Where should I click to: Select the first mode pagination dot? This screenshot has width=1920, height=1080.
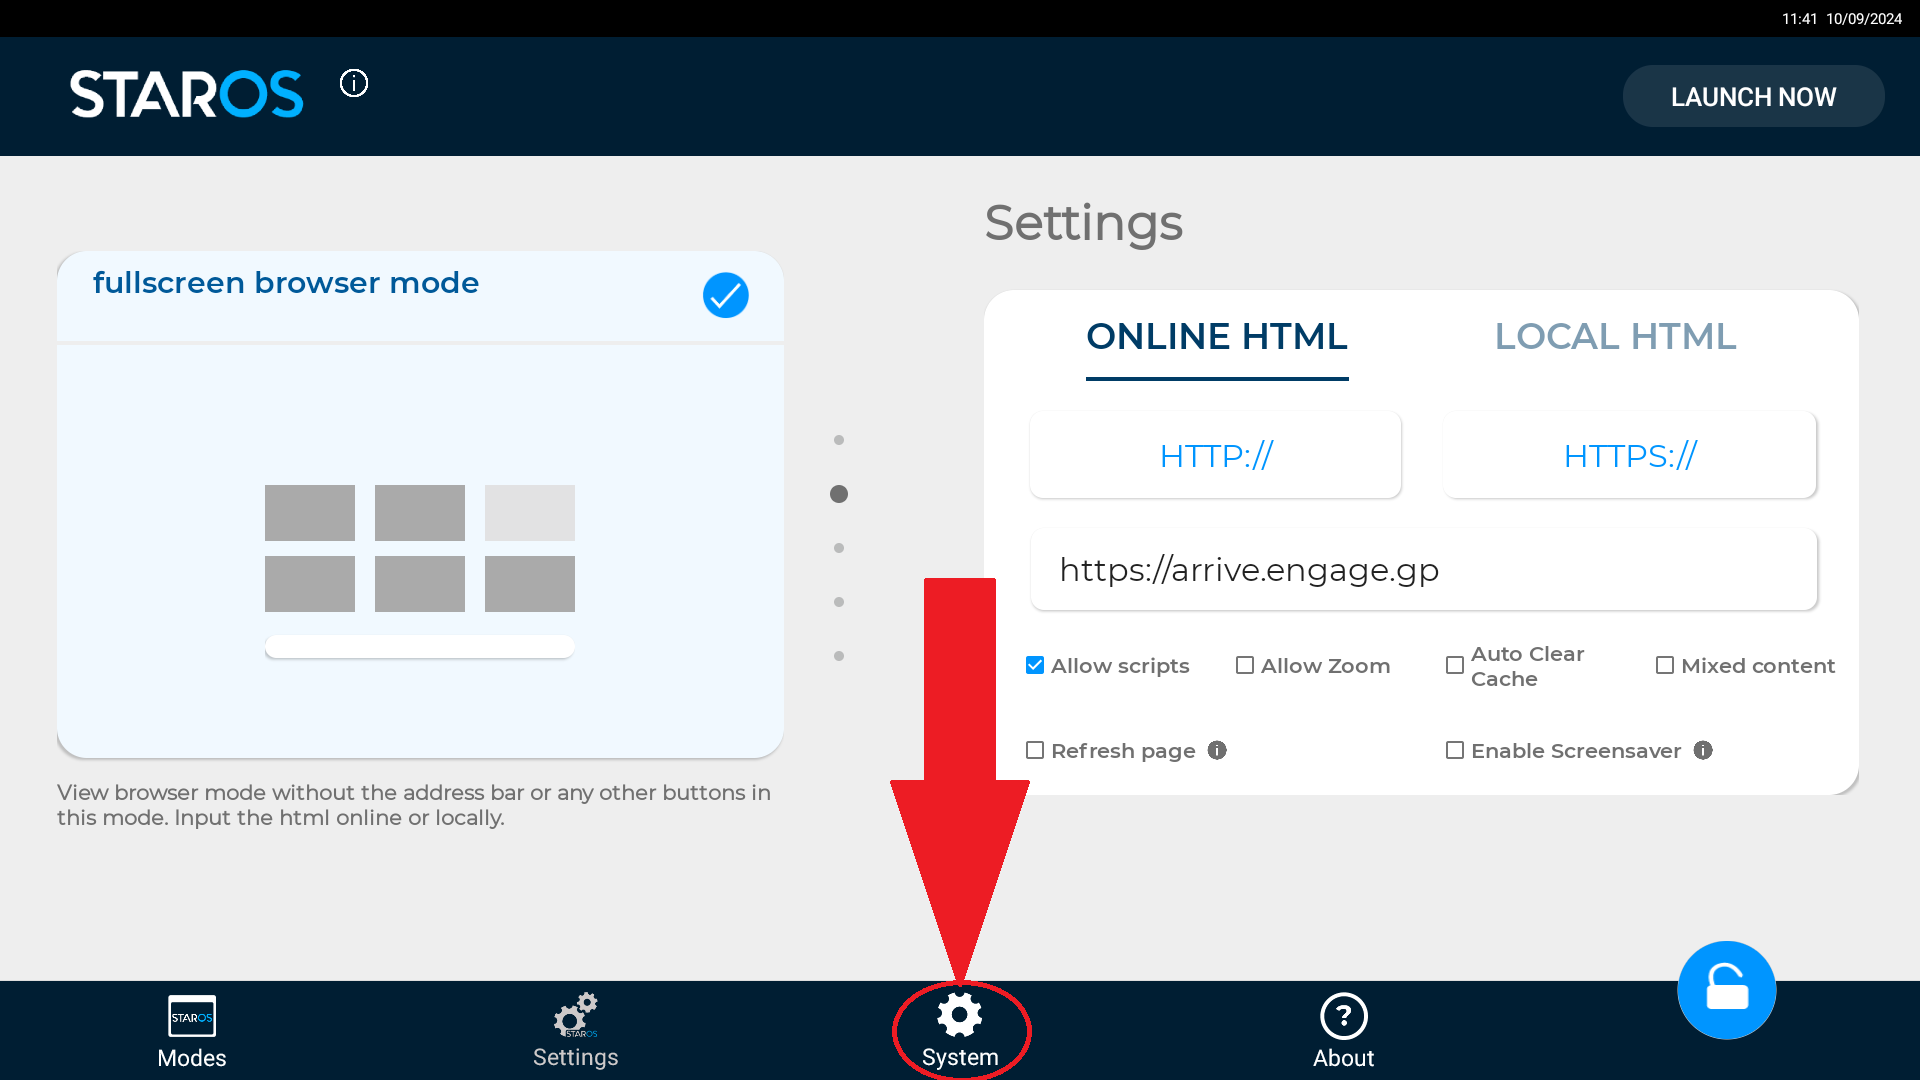(839, 440)
